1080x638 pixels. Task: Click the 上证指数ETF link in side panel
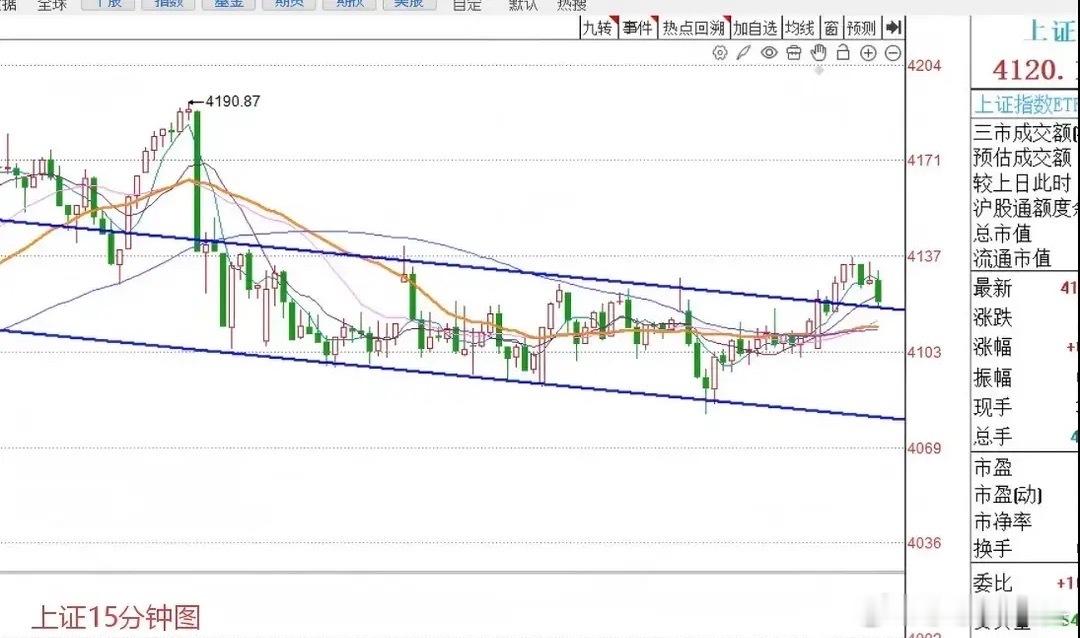click(1026, 104)
